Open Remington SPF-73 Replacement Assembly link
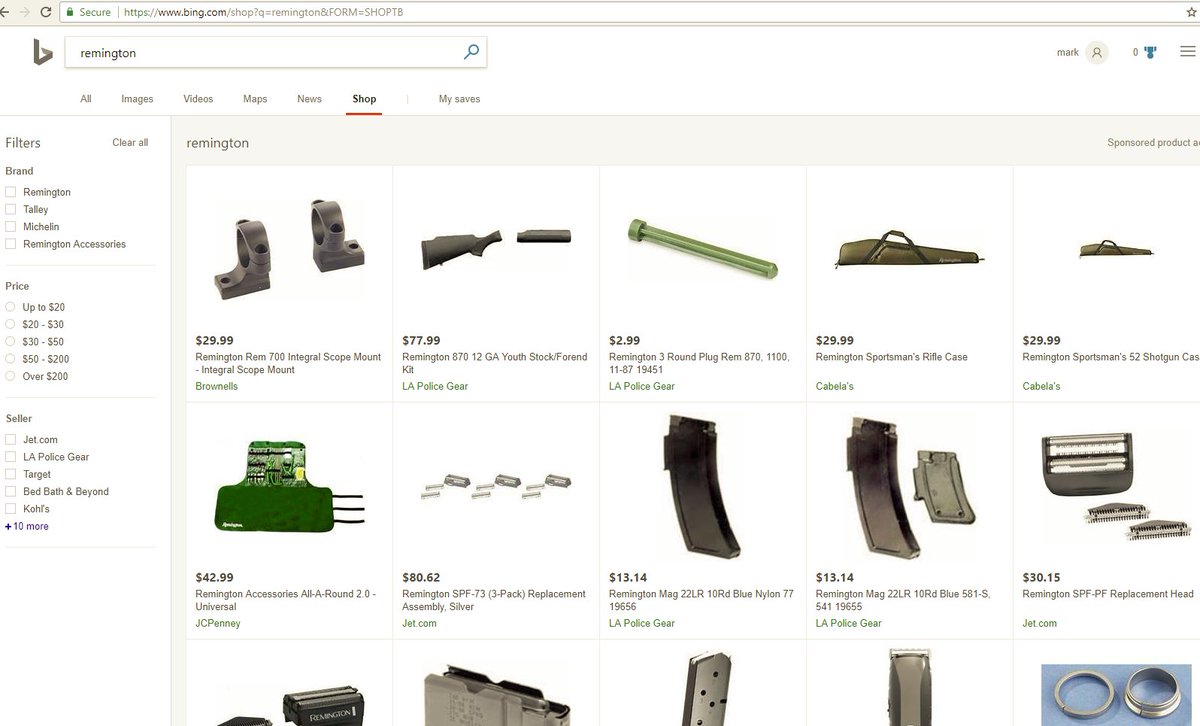This screenshot has height=726, width=1200. tap(494, 600)
